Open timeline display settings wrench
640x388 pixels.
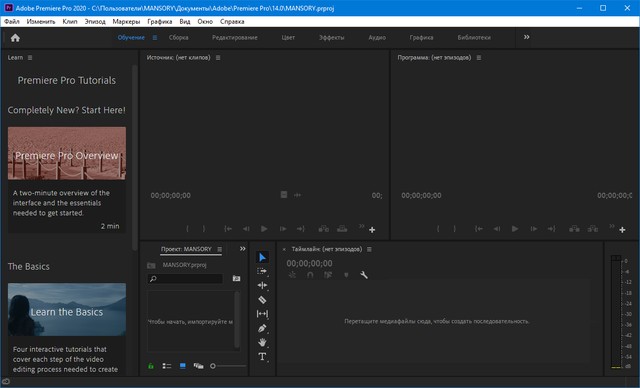click(x=364, y=275)
